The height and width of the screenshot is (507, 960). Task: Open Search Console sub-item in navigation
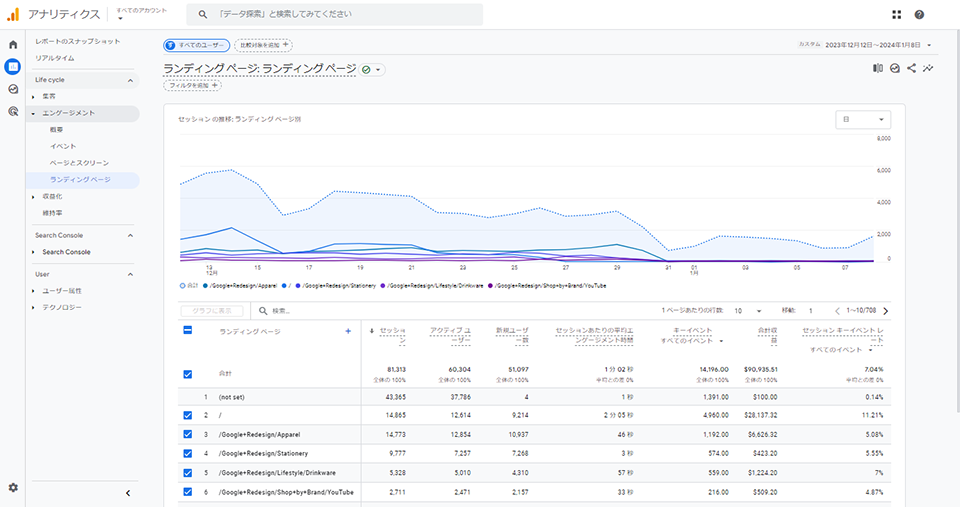(66, 252)
